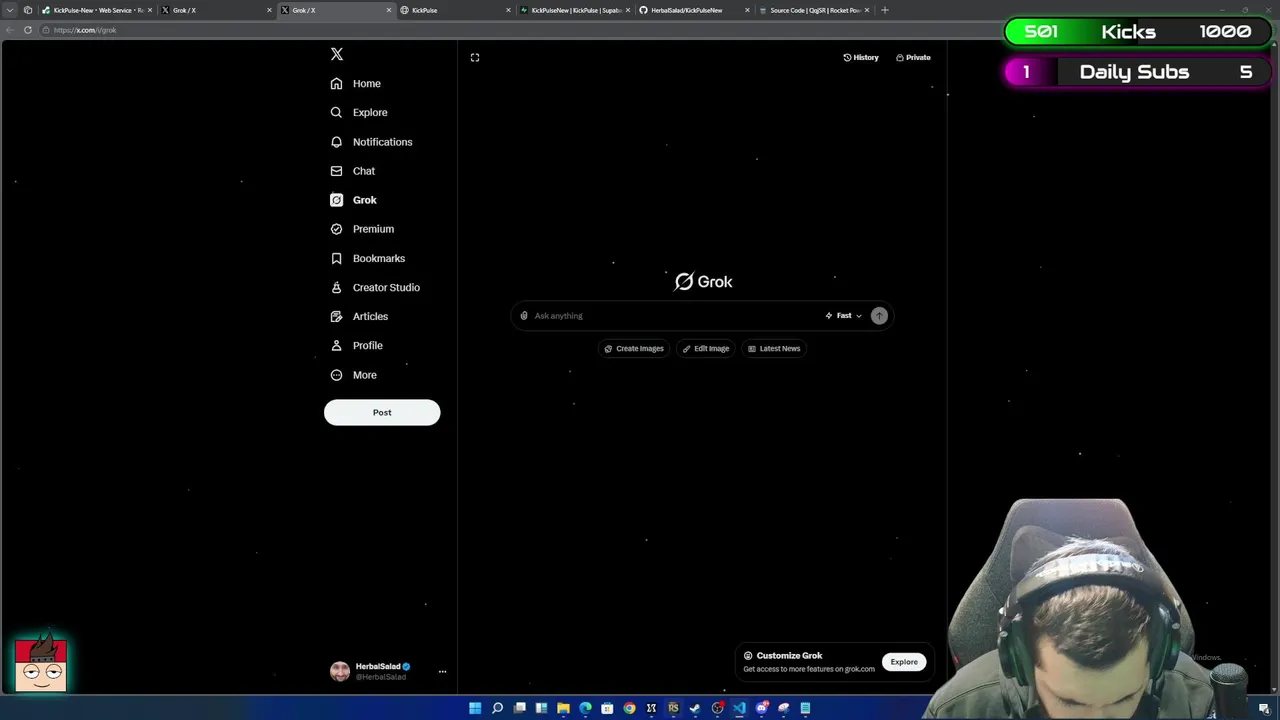Switch to HerbalSalad/KickPulseNew GitHub tab
This screenshot has height=720, width=1280.
coord(694,10)
